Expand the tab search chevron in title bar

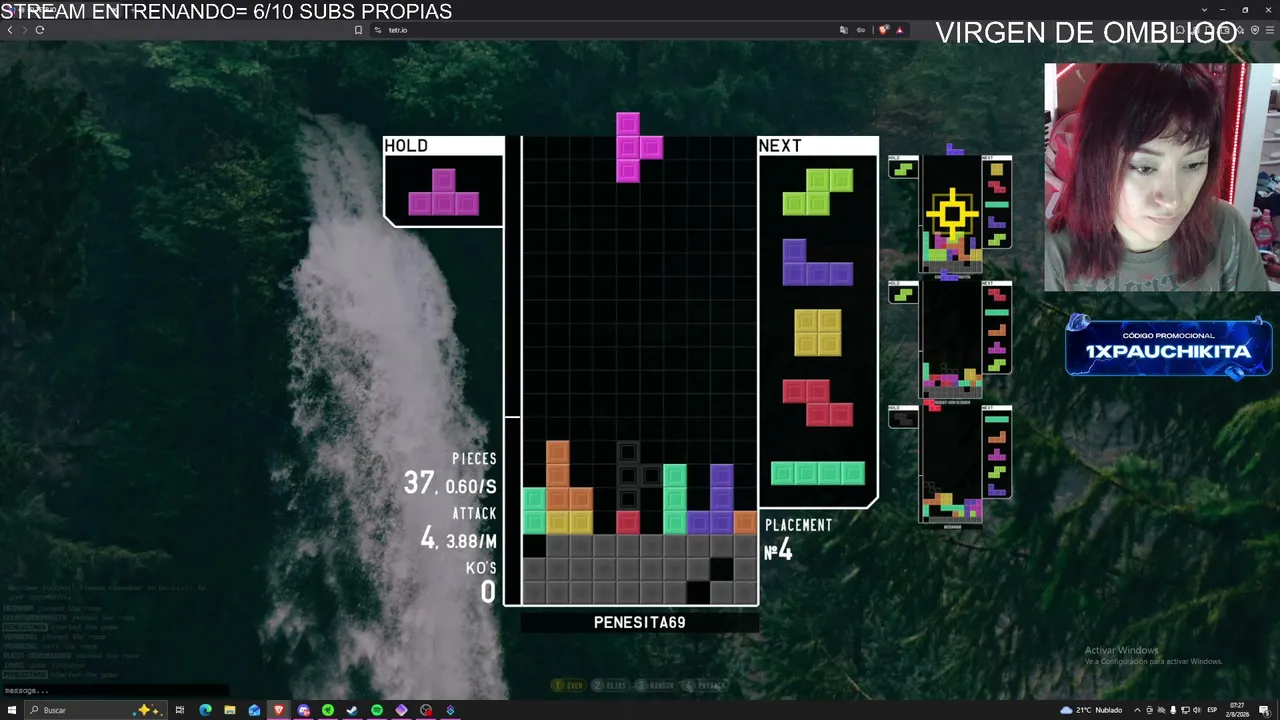point(1205,10)
